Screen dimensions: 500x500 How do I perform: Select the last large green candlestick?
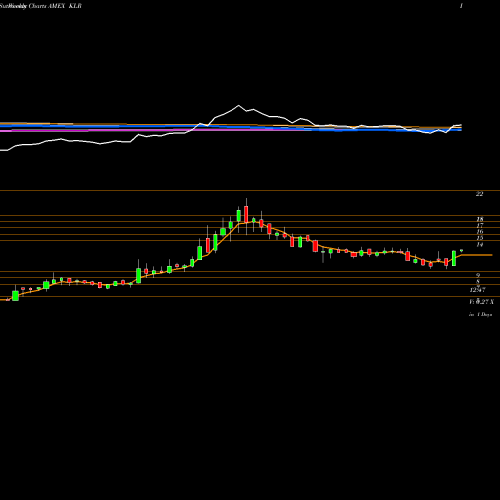coord(454,258)
